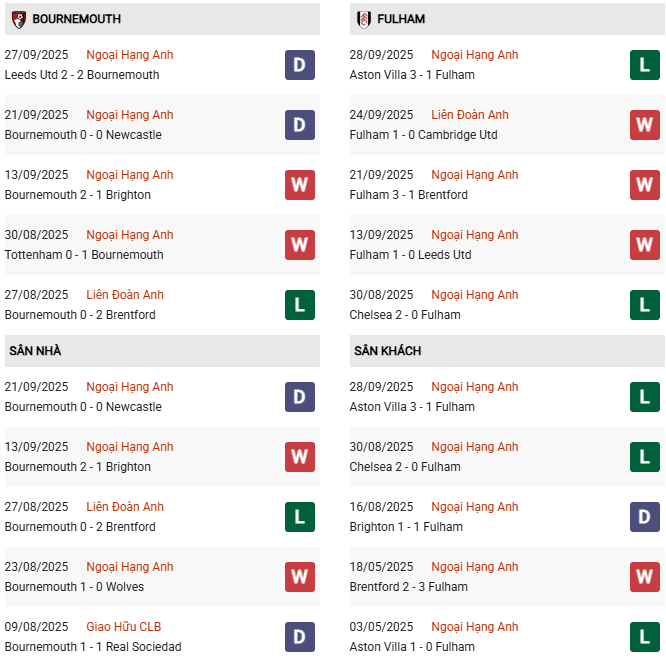This screenshot has width=666, height=658.
Task: Open the SÂN KHÁCH section header
Action: (x=387, y=351)
